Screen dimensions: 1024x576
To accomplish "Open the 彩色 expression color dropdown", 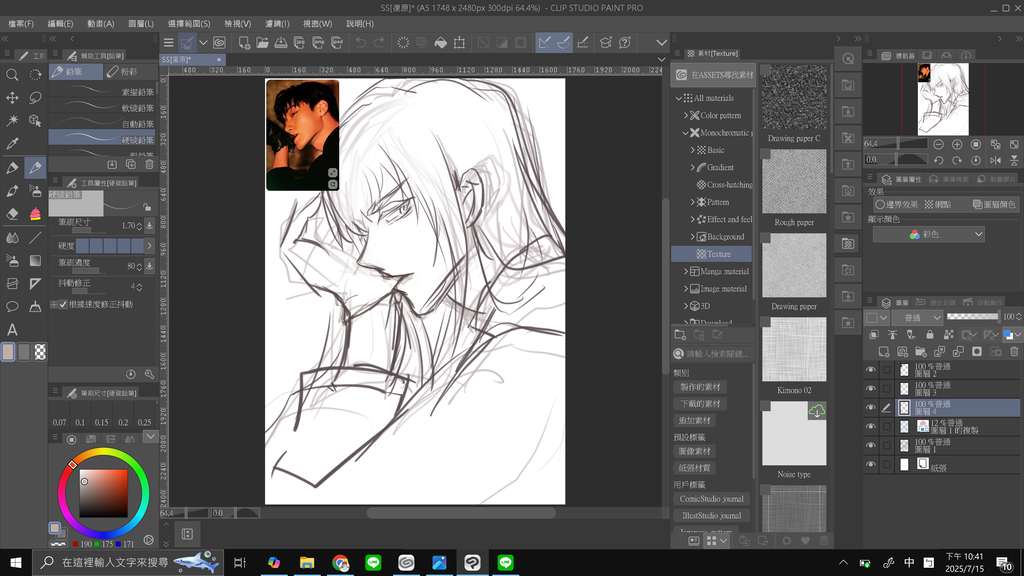I will click(x=929, y=234).
